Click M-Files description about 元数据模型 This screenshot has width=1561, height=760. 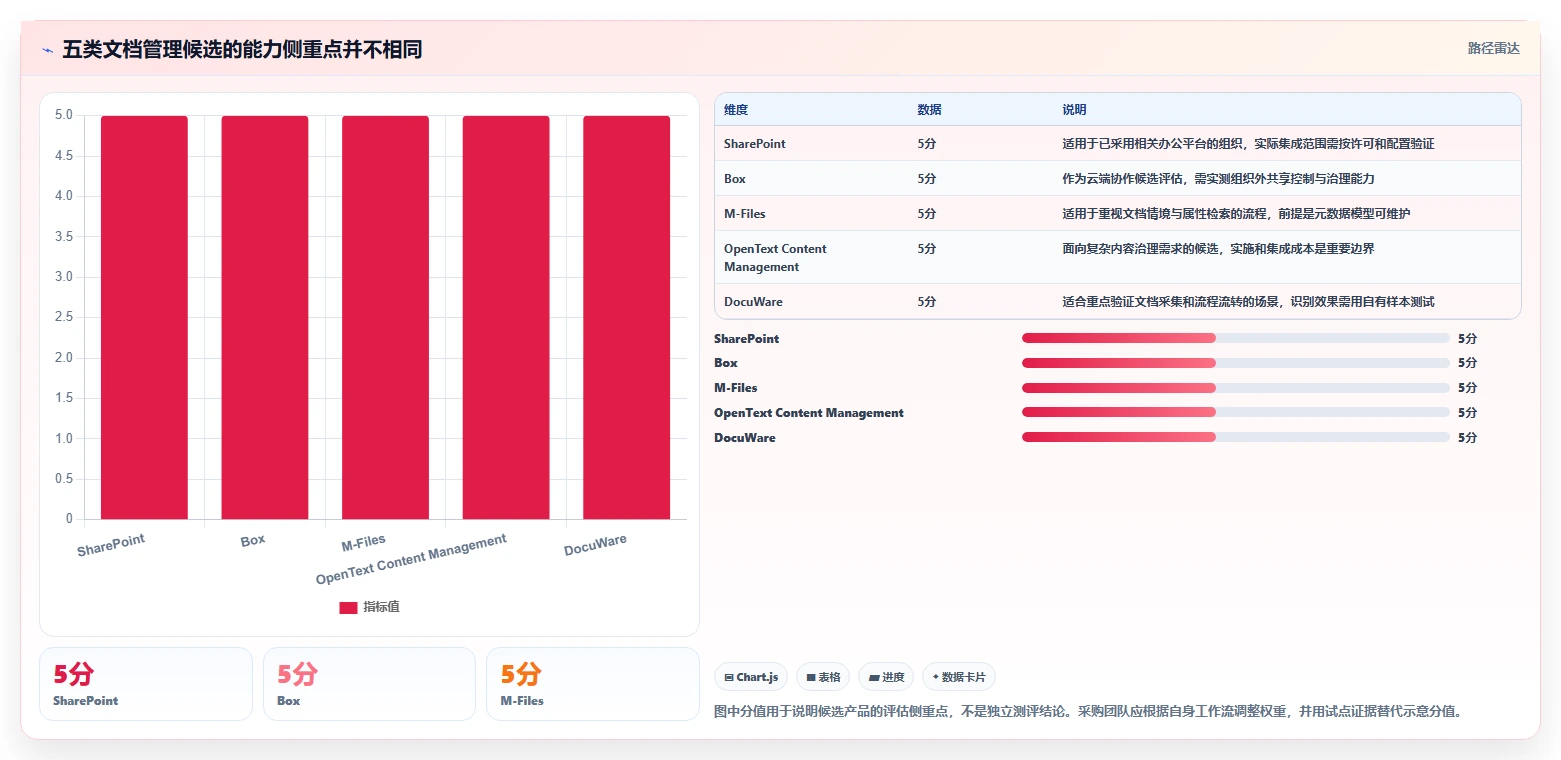click(x=1236, y=214)
